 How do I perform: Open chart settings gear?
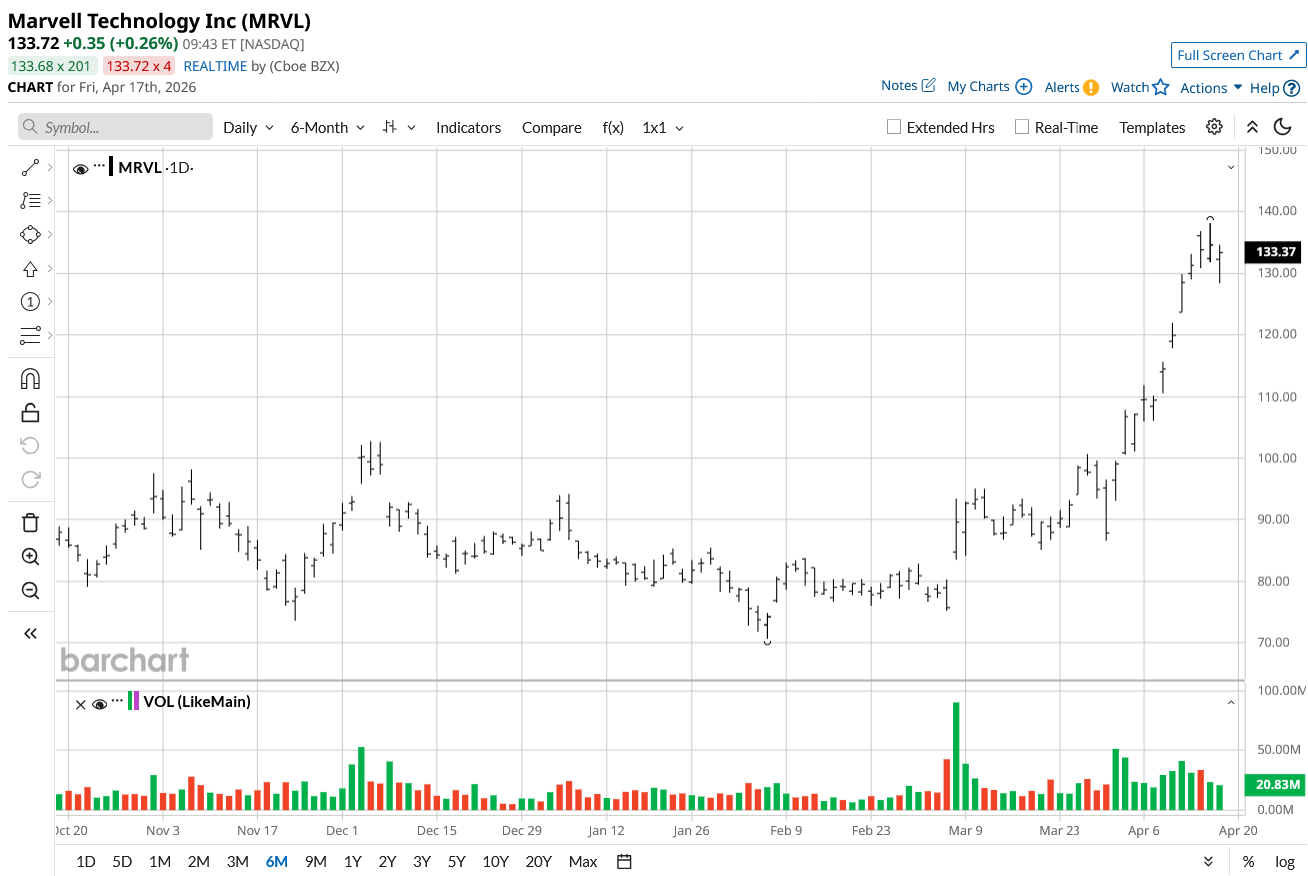coord(1214,127)
